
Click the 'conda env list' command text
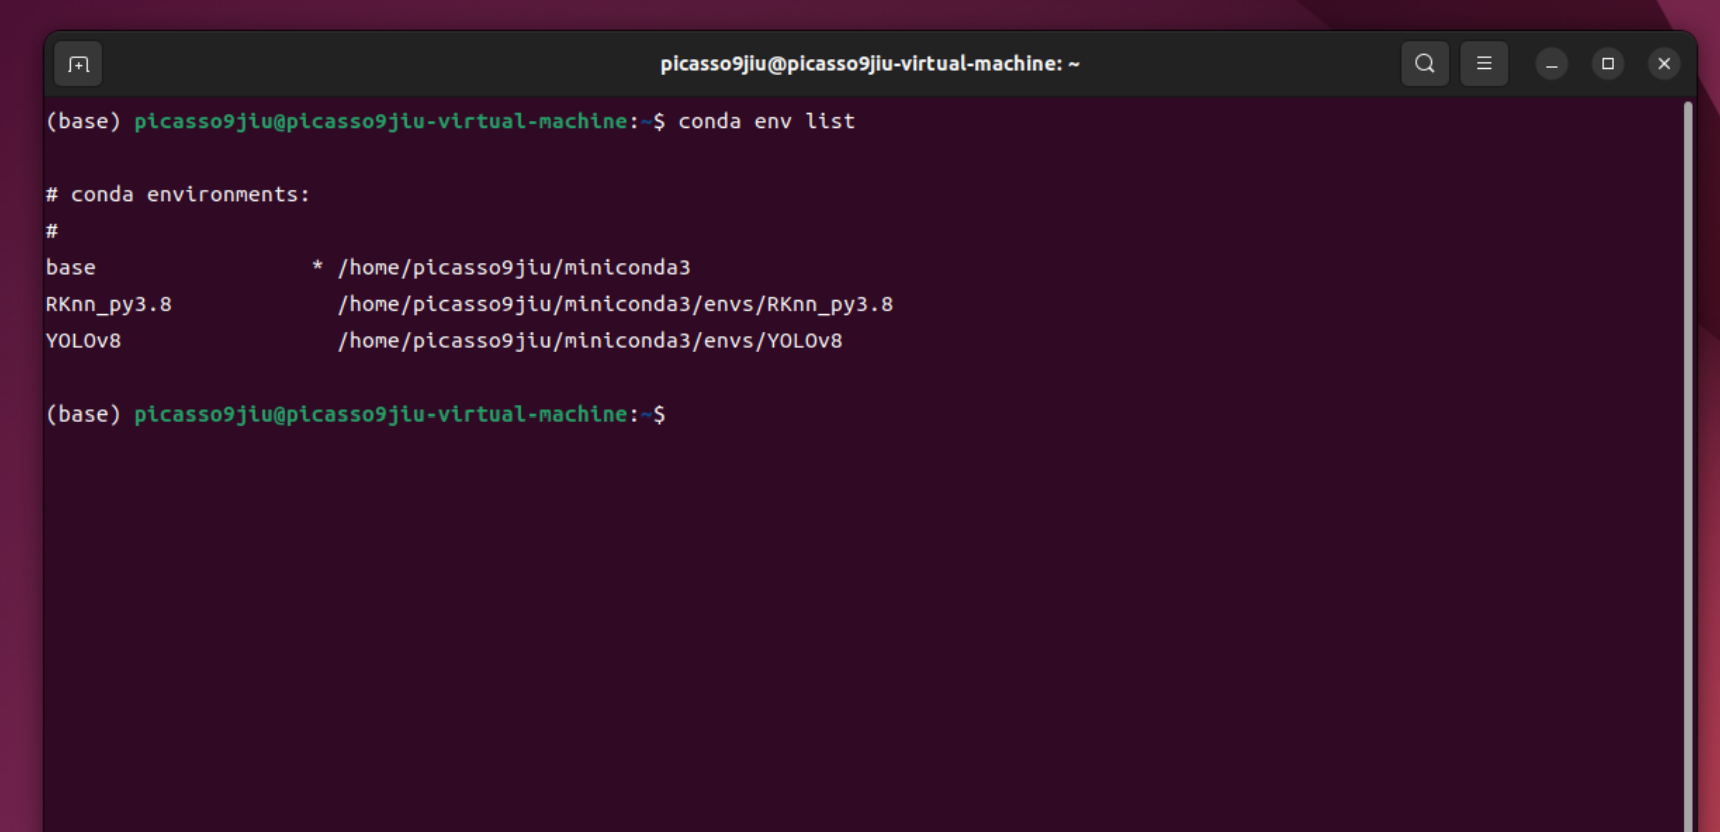coord(767,121)
